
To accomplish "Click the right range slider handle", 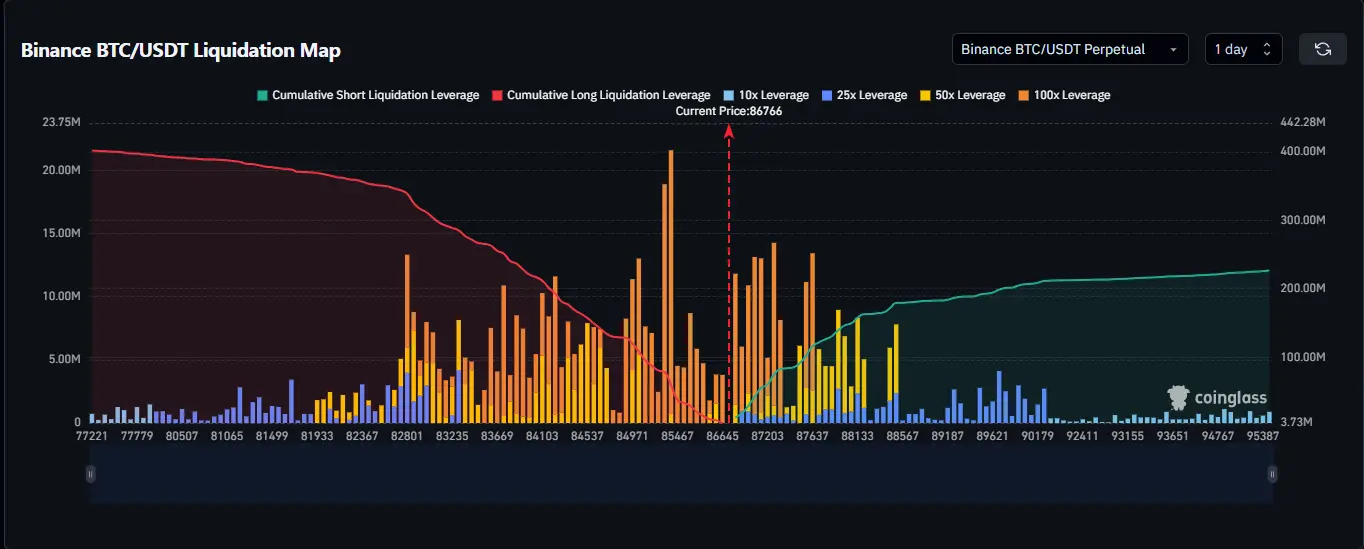I will 1272,474.
